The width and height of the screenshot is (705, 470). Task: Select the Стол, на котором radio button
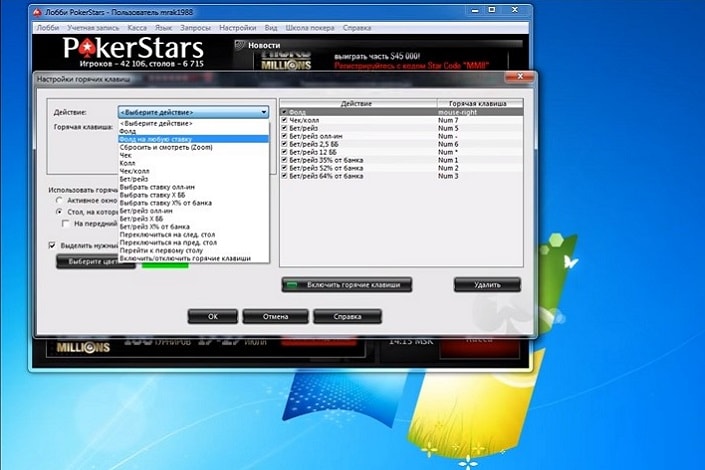59,211
